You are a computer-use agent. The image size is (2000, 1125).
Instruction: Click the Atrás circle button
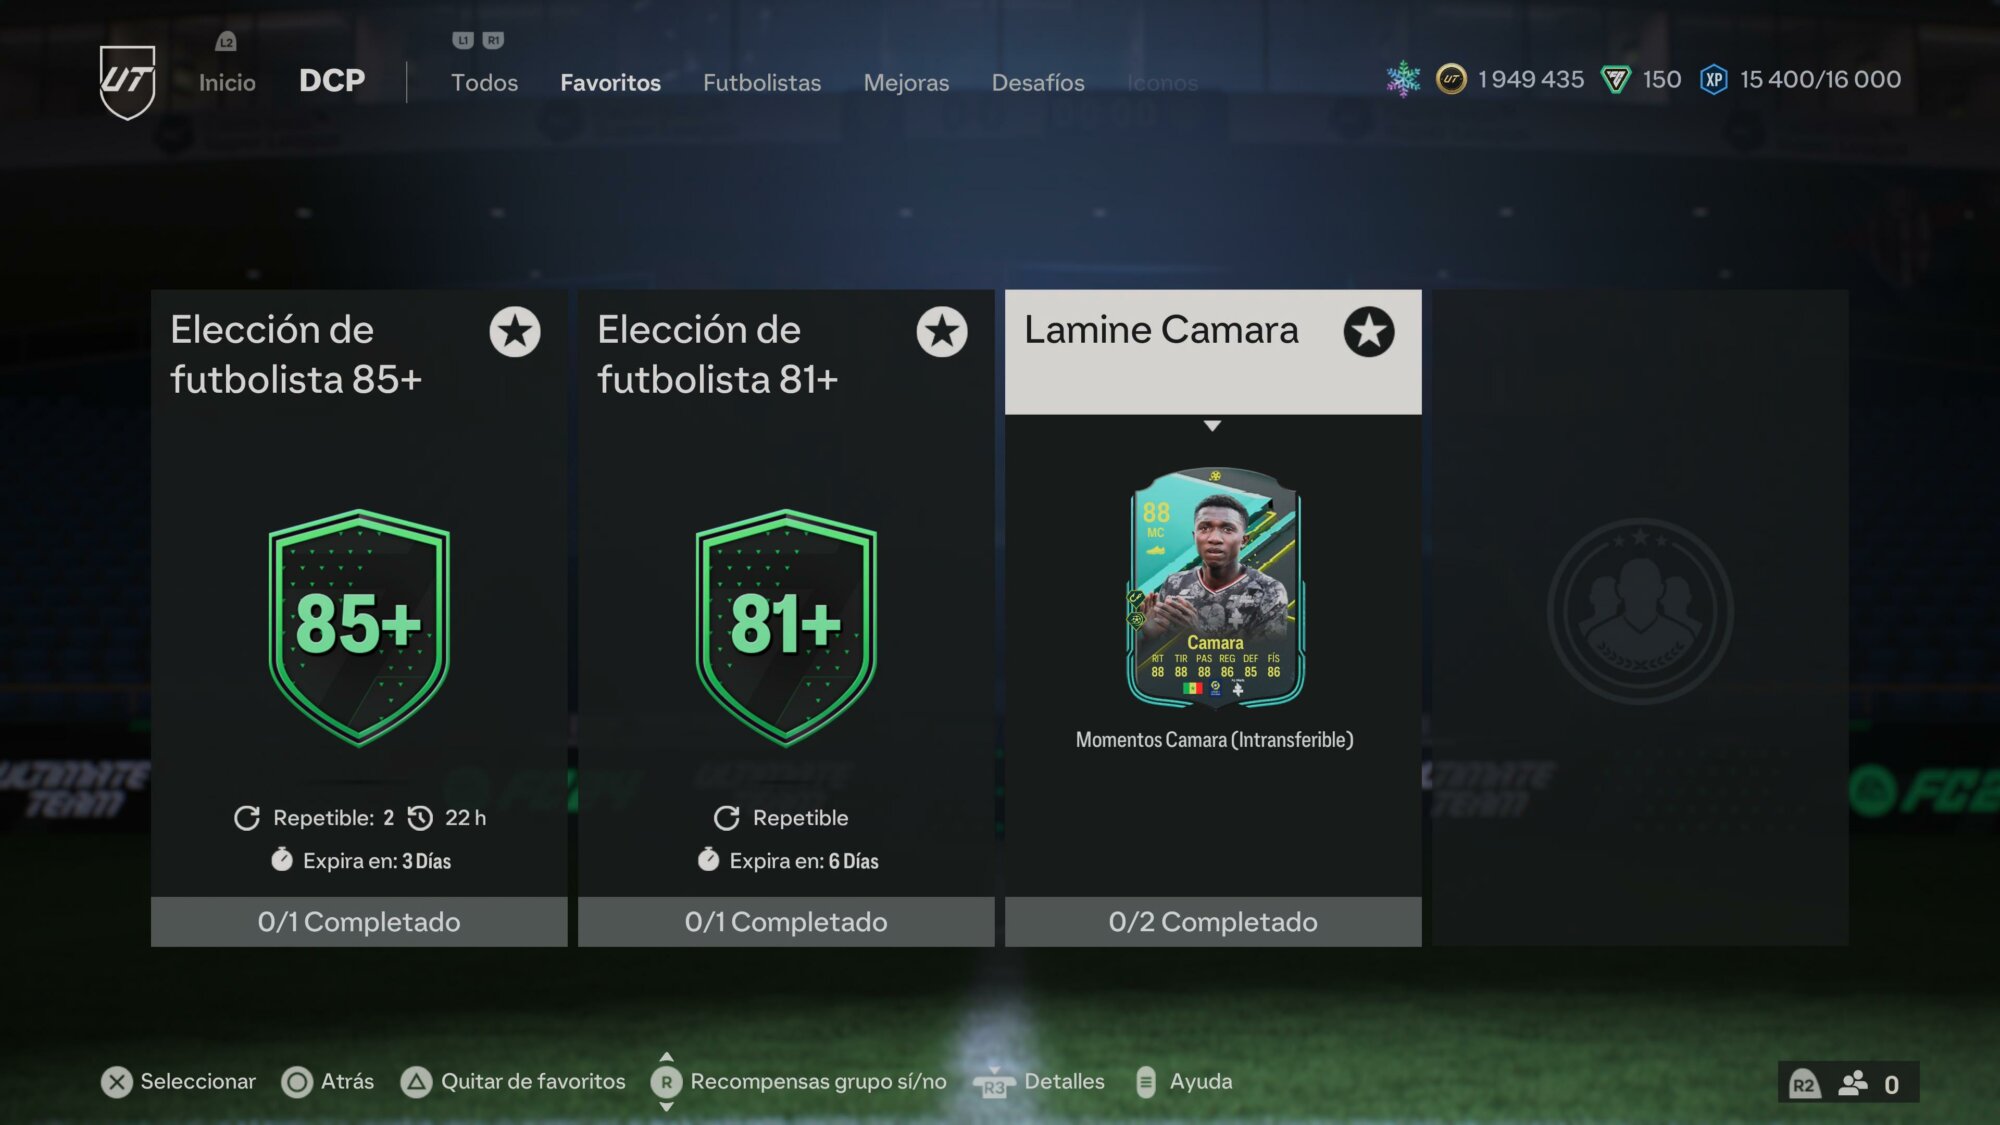pos(297,1082)
